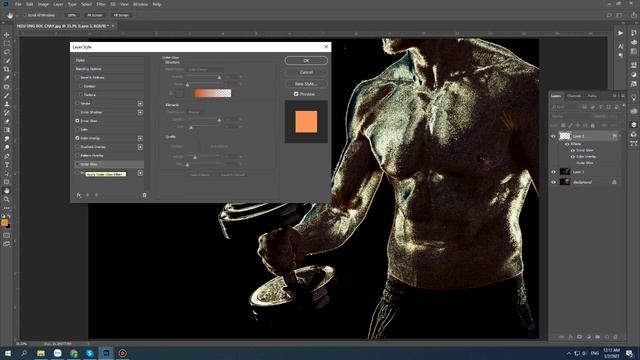Open the Blend Mode dropdown in Outer Glow
This screenshot has width=640, height=360.
pos(205,69)
